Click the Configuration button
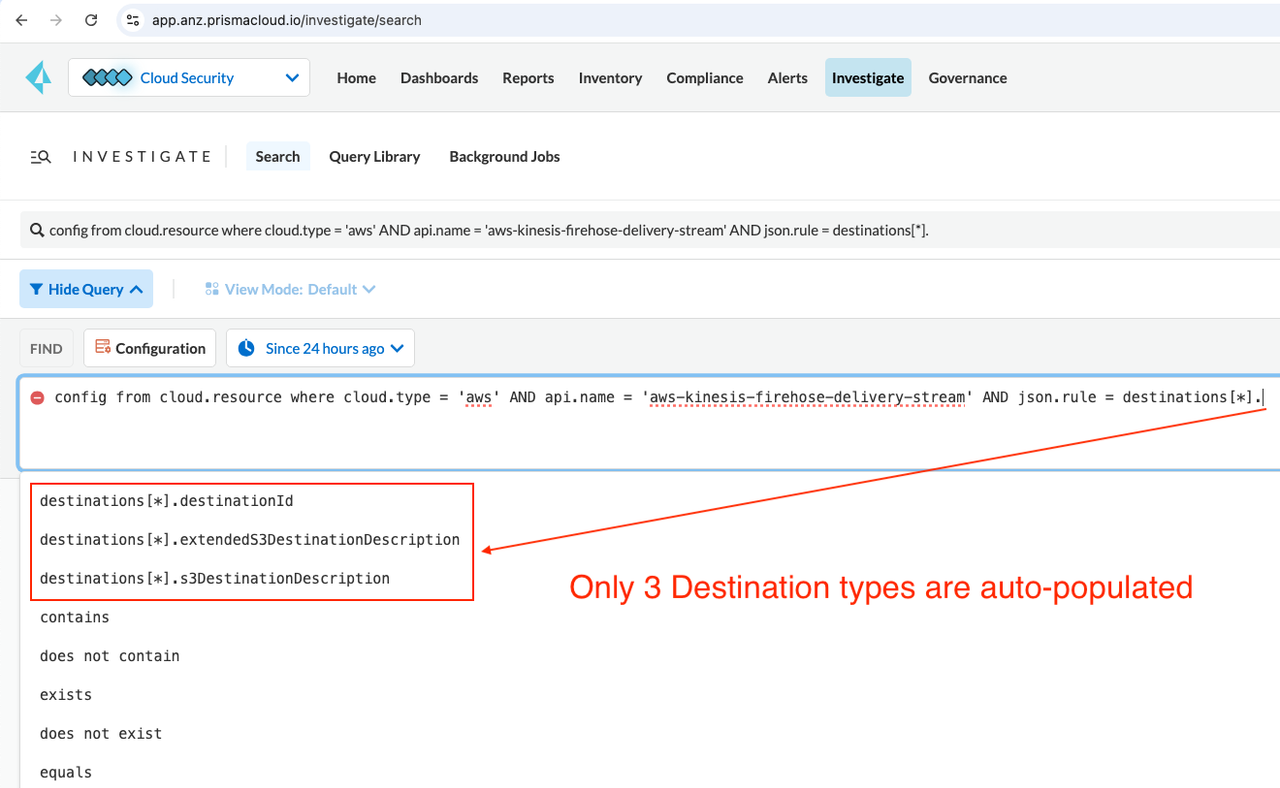Viewport: 1280px width, 788px height. click(150, 348)
